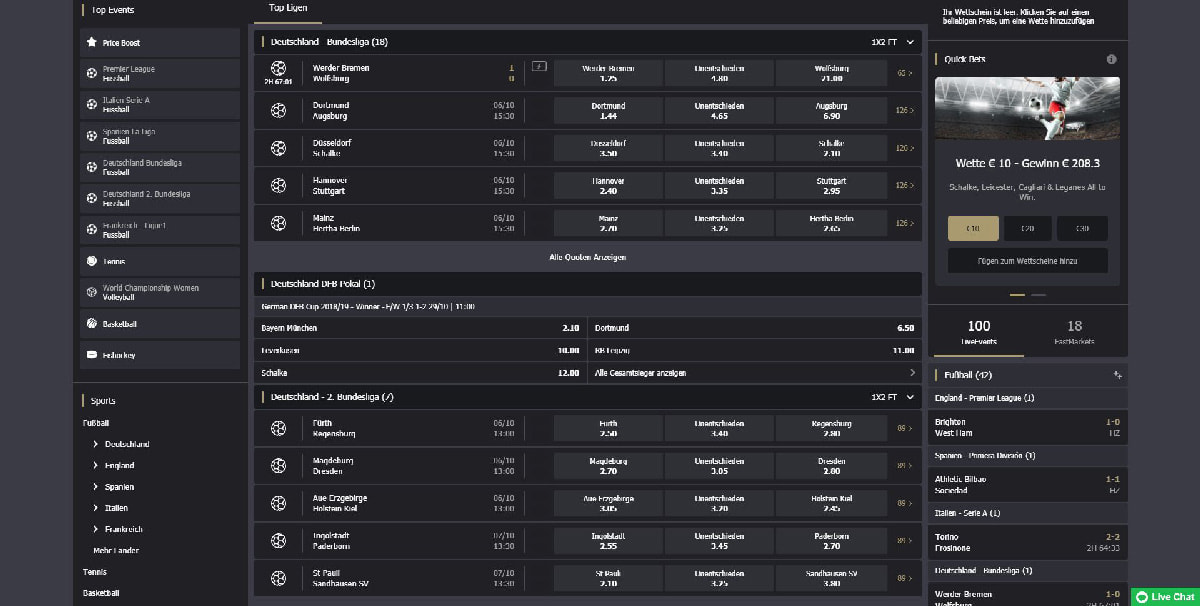Expand Italien under Fußball in Sports

point(116,508)
